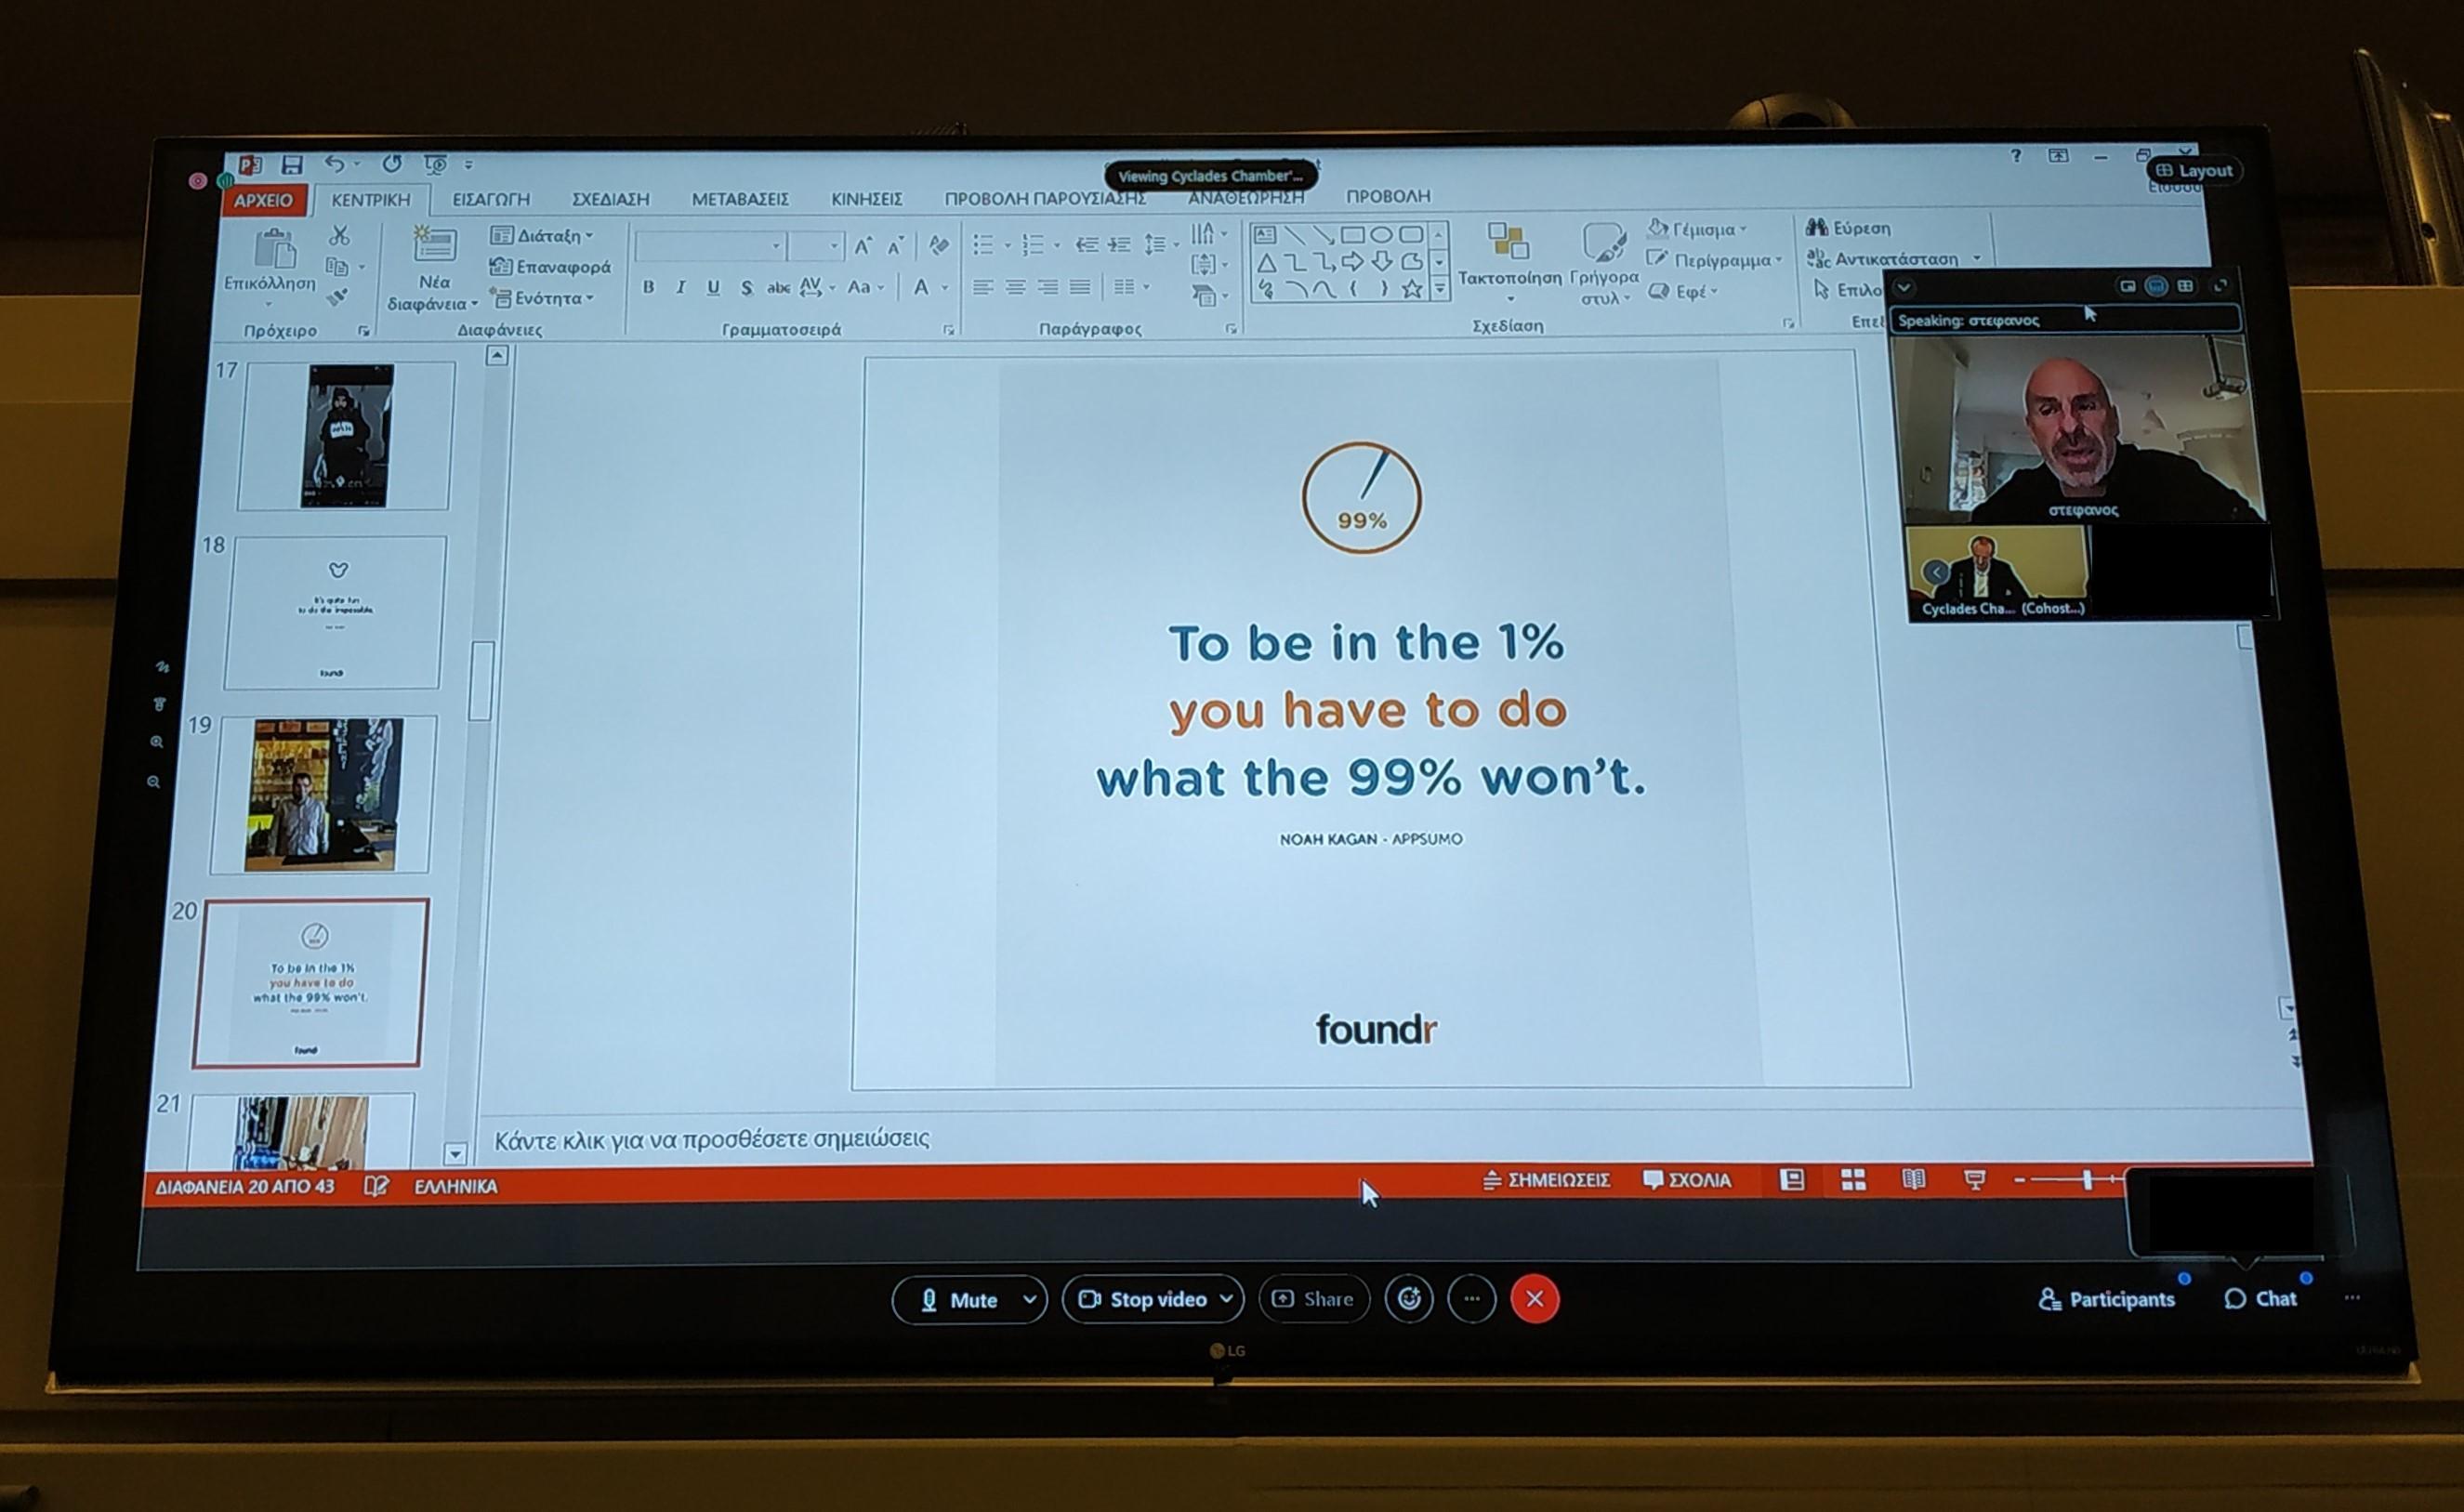
Task: Click the zoom slider handle in status bar
Action: pos(2087,1180)
